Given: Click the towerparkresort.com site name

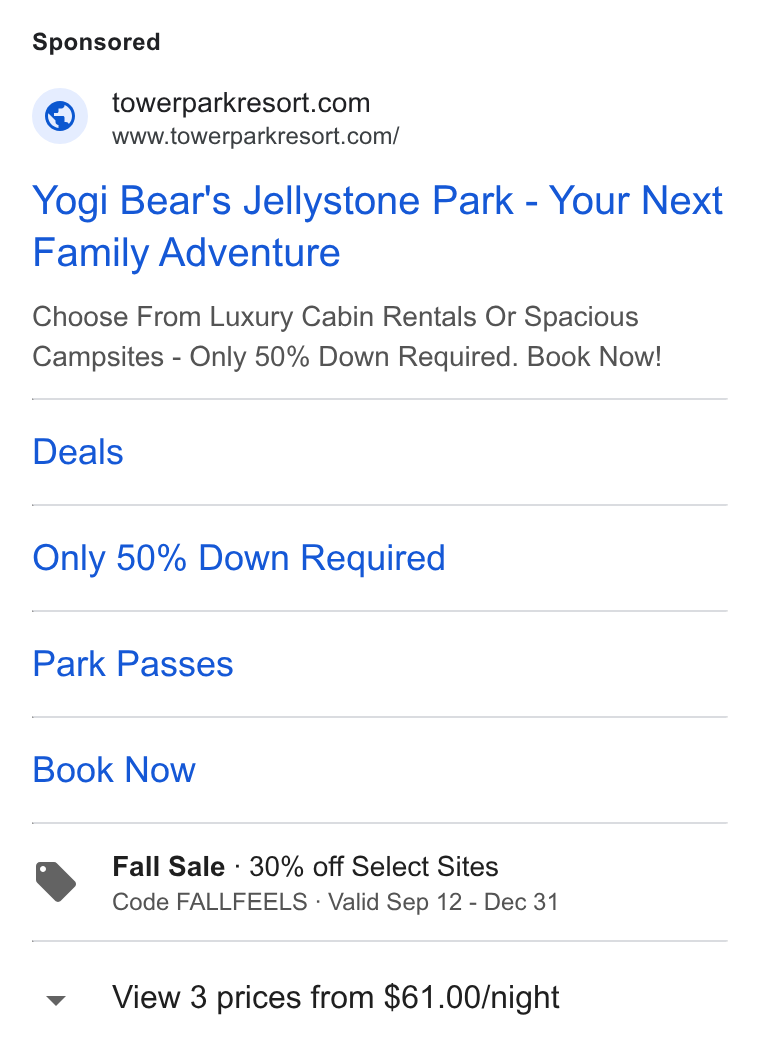Looking at the screenshot, I should 241,103.
